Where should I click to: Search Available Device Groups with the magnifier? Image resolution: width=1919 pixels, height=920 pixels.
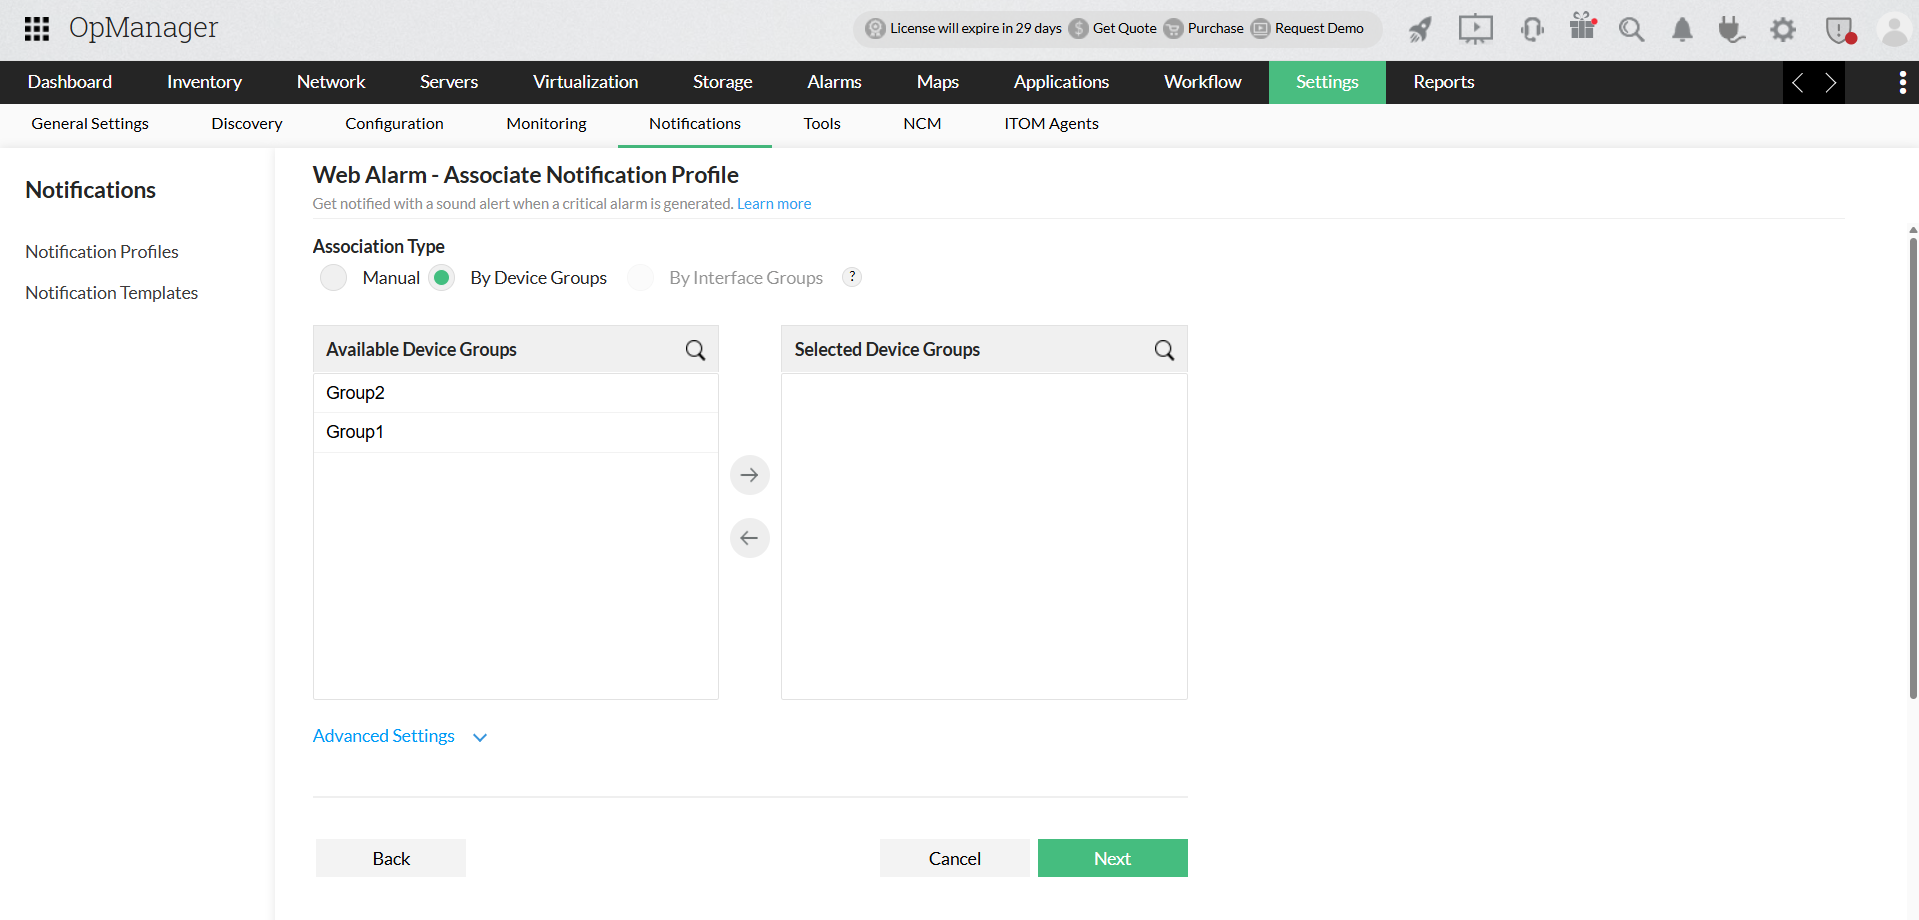[x=695, y=350]
